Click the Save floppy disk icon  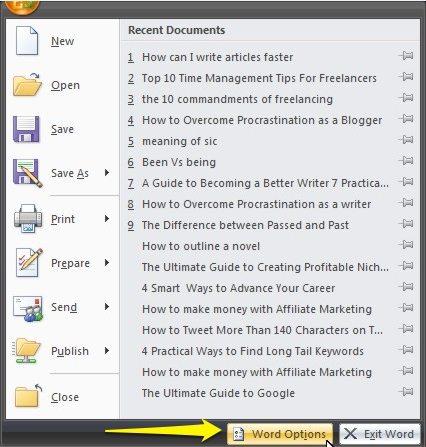(x=26, y=129)
